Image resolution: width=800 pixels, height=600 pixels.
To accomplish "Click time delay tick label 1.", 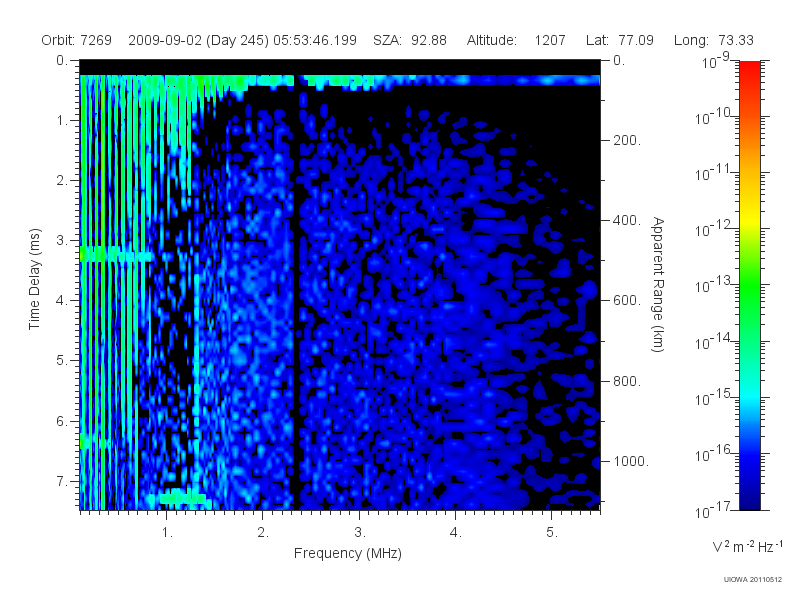I will point(62,120).
